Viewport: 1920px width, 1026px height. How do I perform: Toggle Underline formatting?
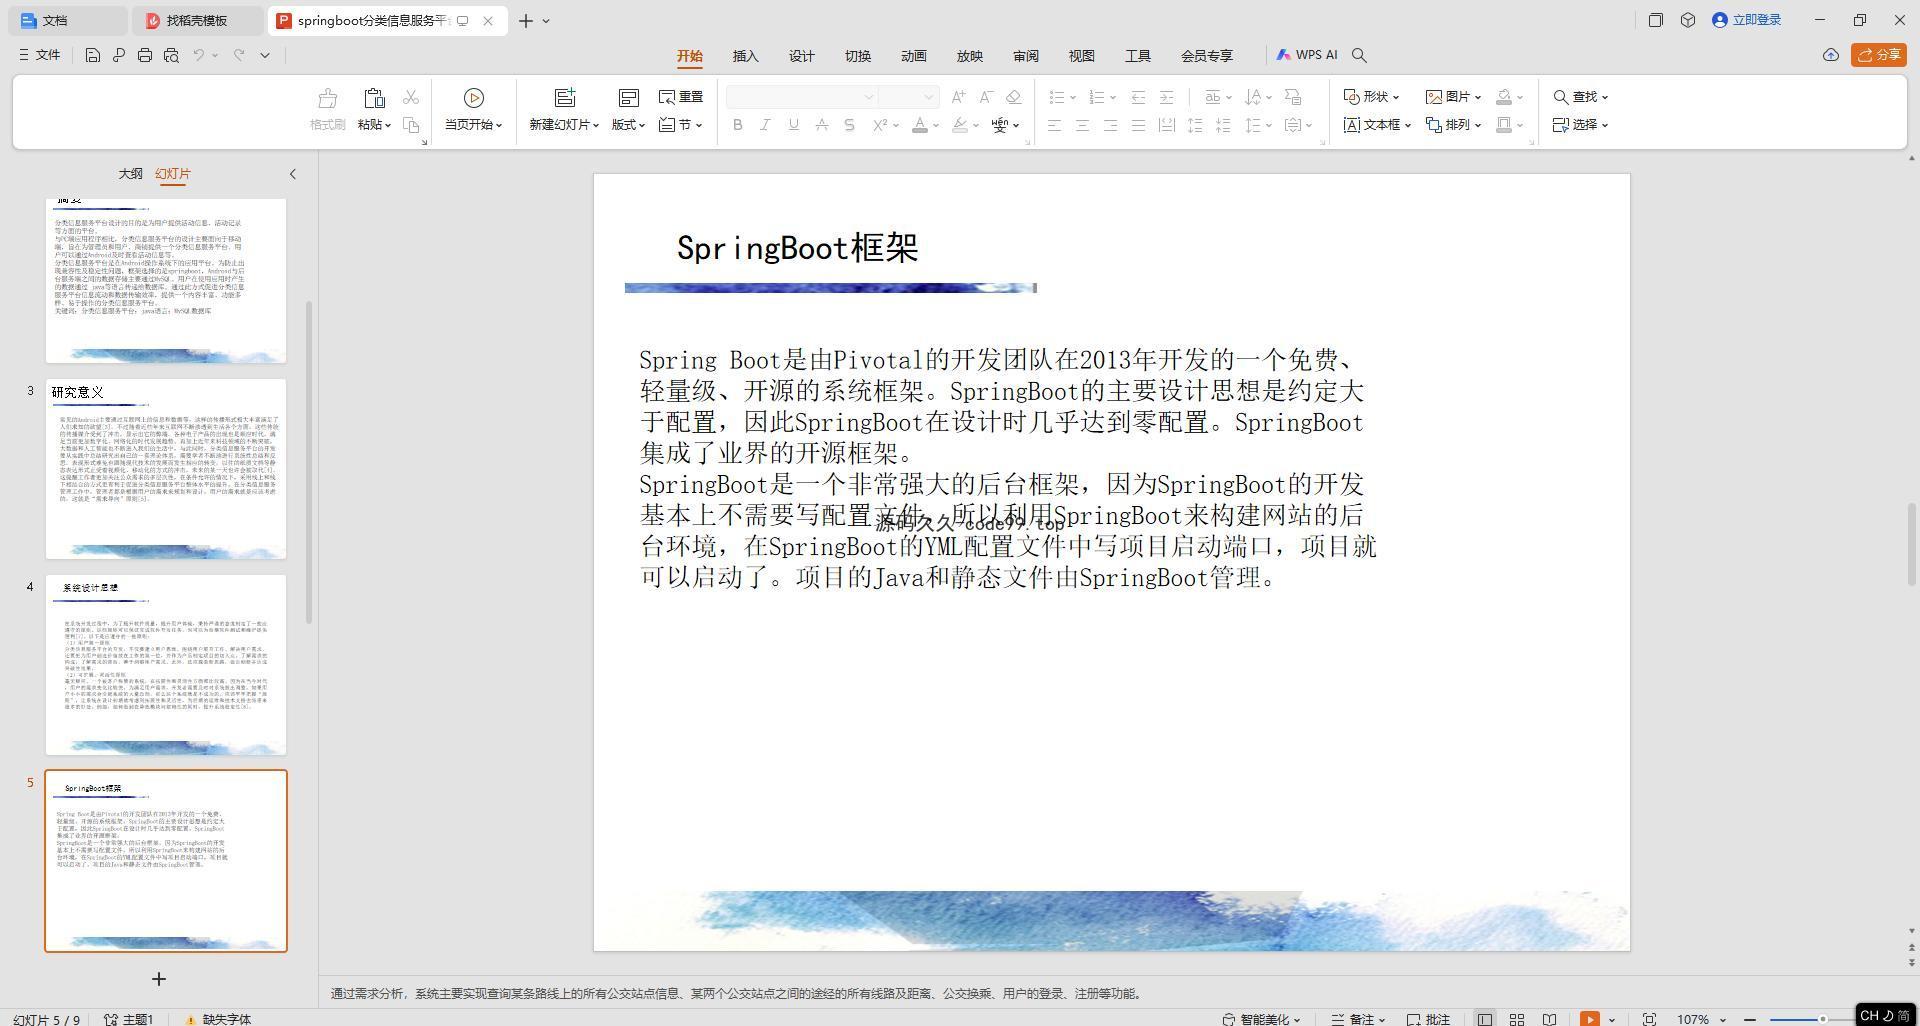pyautogui.click(x=794, y=125)
